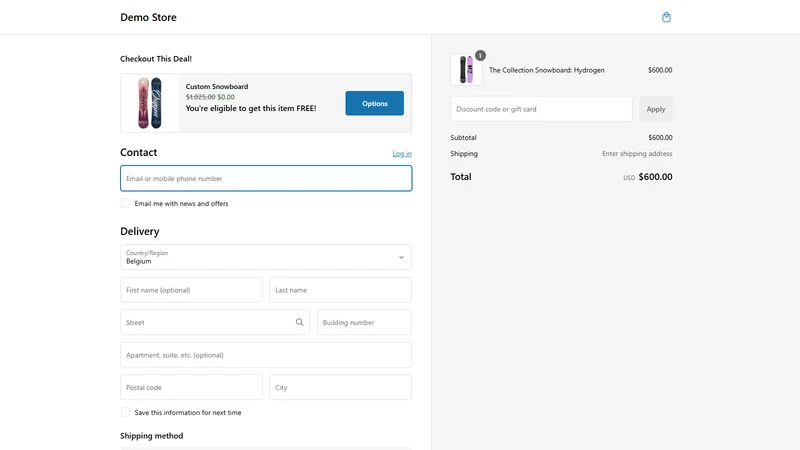Open the shopping bag cart icon

(666, 17)
